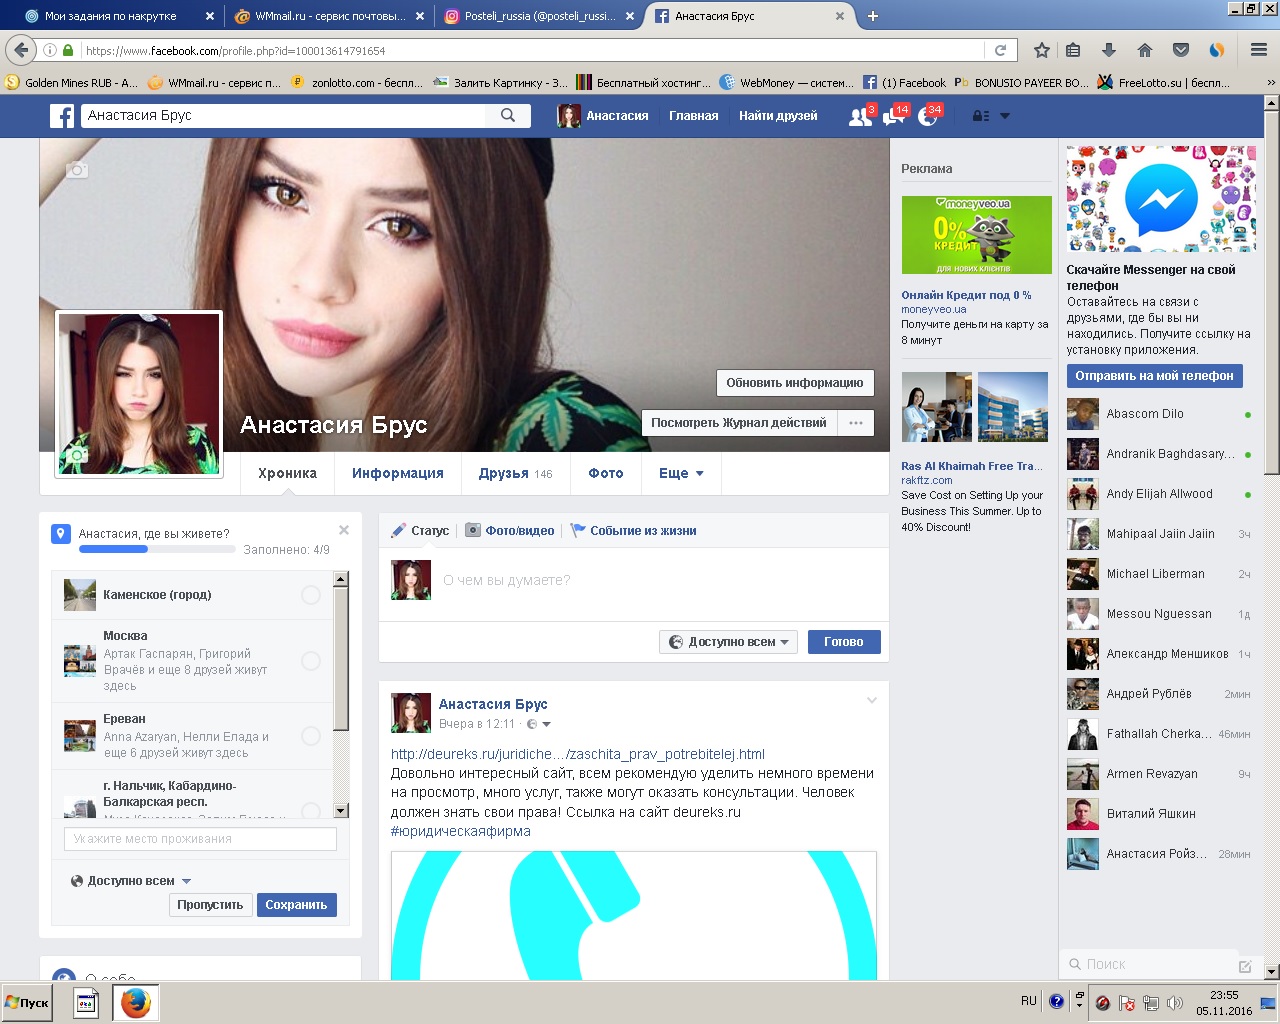Open 'Доступно всем' dropdown in location card

pos(131,881)
